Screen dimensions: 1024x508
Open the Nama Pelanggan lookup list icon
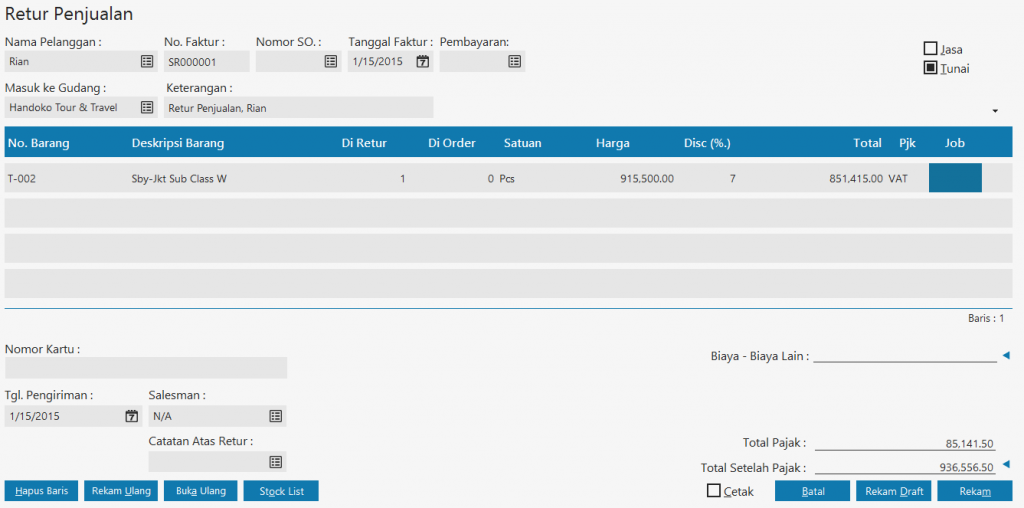(x=147, y=62)
